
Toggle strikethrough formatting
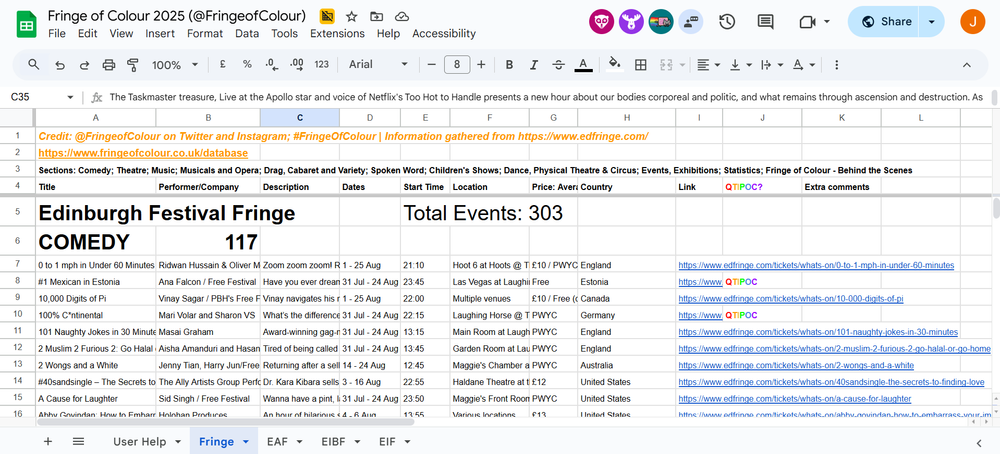pos(558,64)
